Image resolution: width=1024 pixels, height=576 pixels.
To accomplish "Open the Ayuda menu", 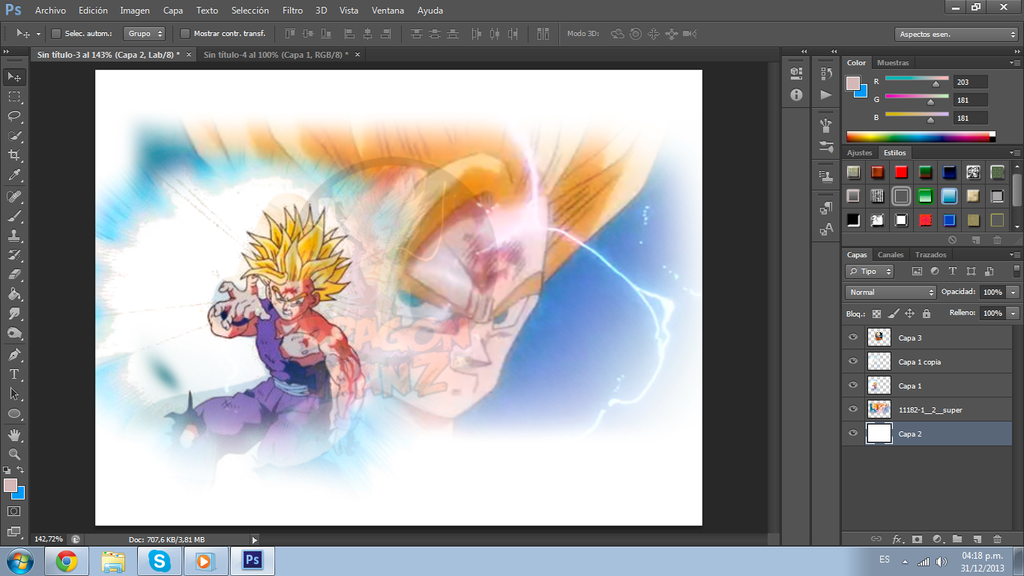I will coord(430,10).
